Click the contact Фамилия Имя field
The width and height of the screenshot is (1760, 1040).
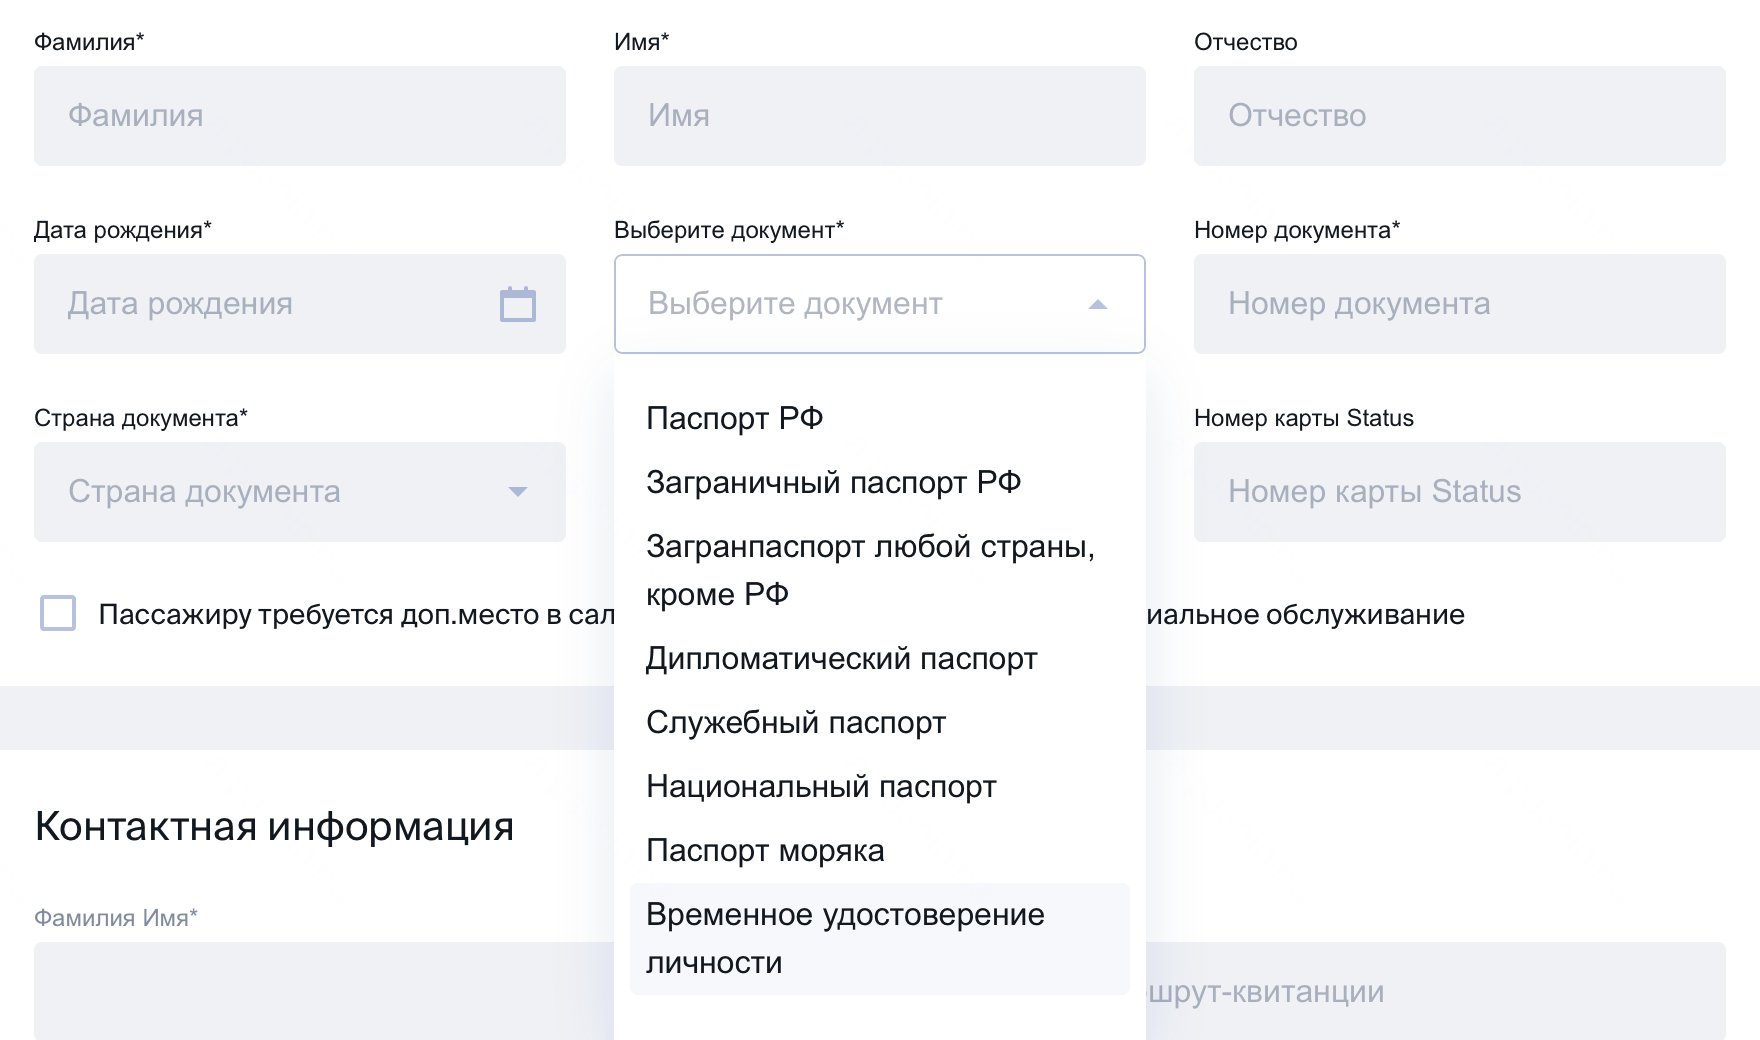pos(320,990)
